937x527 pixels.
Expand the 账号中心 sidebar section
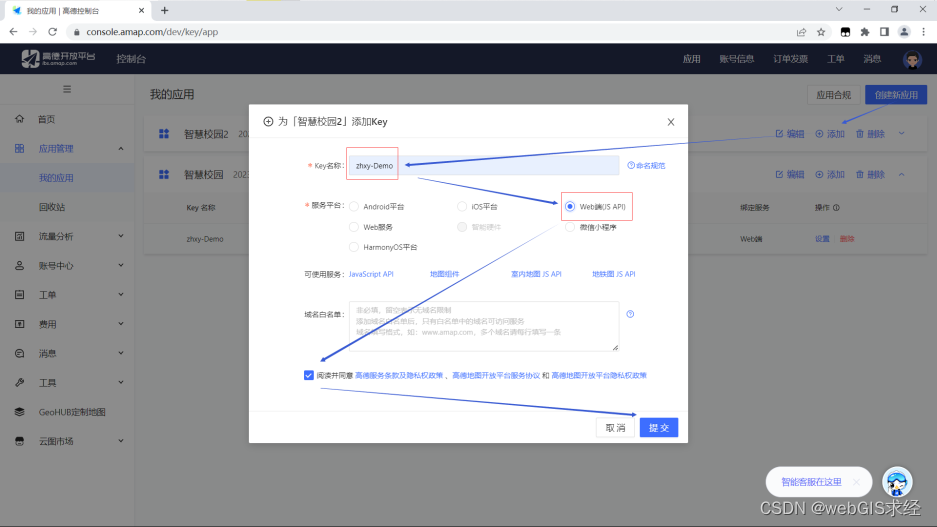tap(67, 266)
